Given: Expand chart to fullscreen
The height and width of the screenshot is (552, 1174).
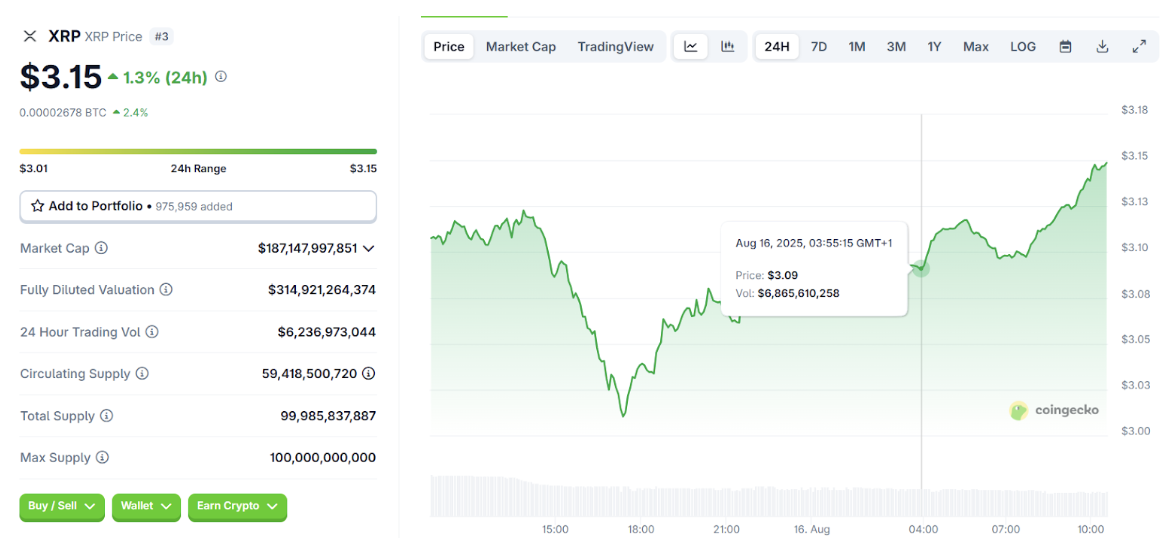Looking at the screenshot, I should click(1139, 46).
